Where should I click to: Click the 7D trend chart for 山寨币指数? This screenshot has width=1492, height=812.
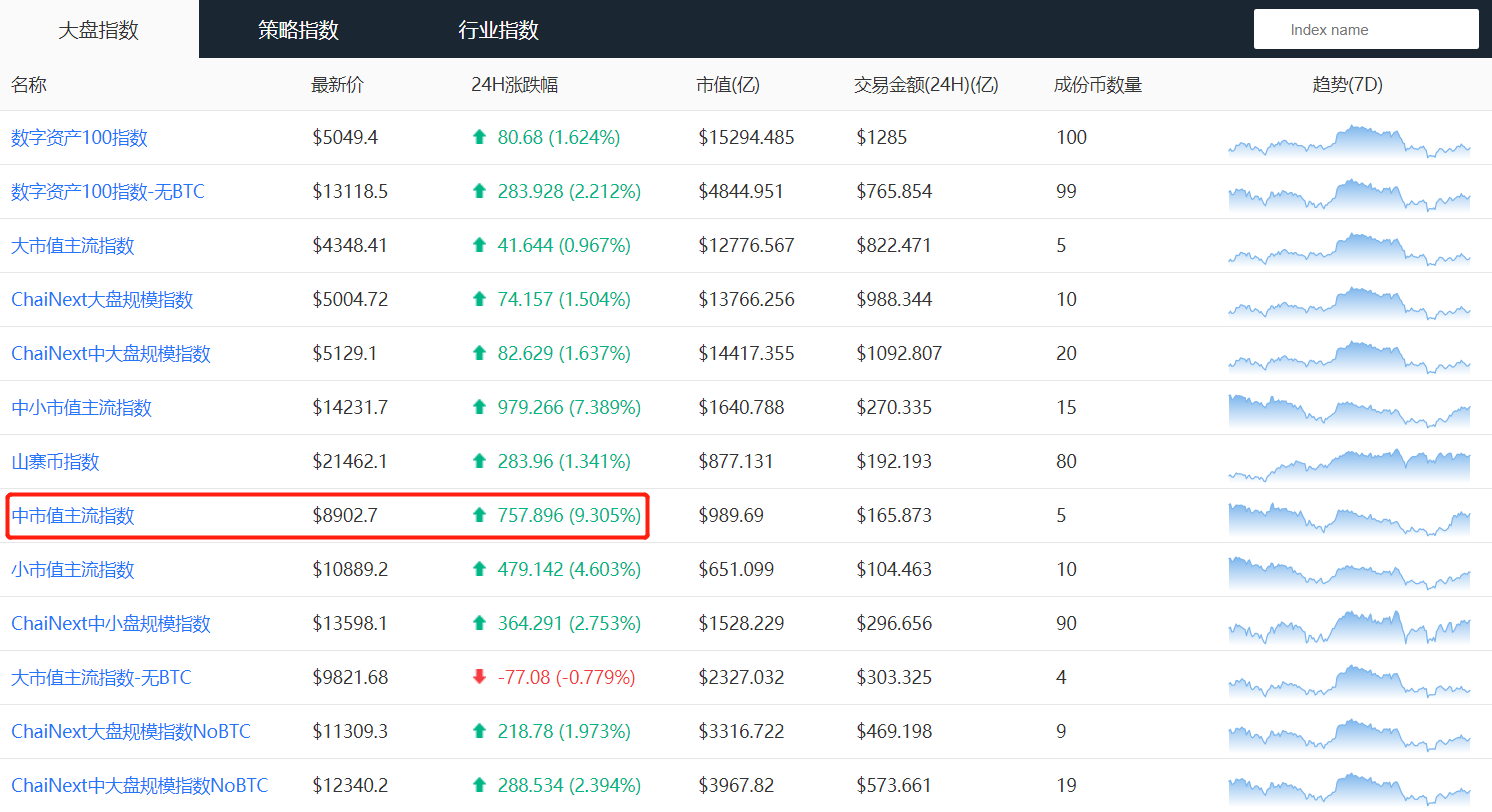pos(1349,465)
